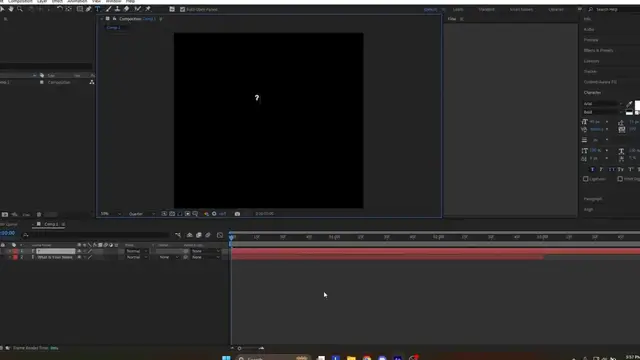Select the Rectangle shape tool
The width and height of the screenshot is (640, 360).
pos(80,9)
